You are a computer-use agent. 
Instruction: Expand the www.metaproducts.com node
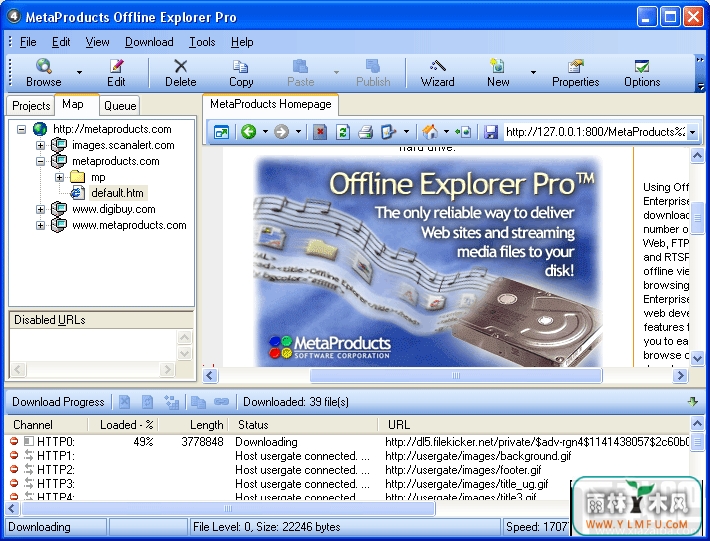(x=40, y=225)
